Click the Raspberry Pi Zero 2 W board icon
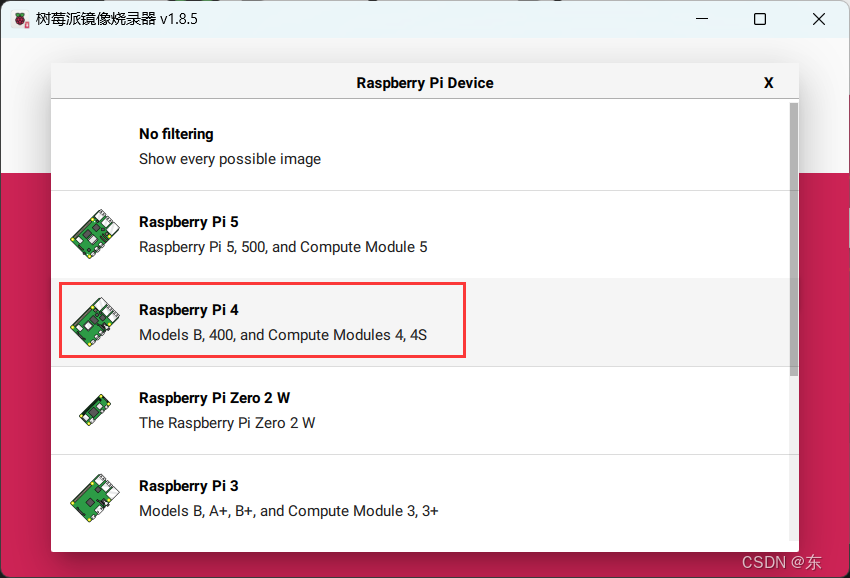 (x=94, y=409)
